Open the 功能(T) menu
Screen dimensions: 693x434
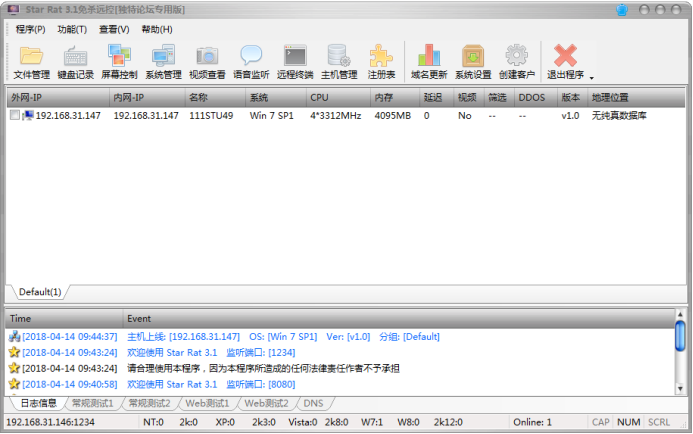pos(72,29)
